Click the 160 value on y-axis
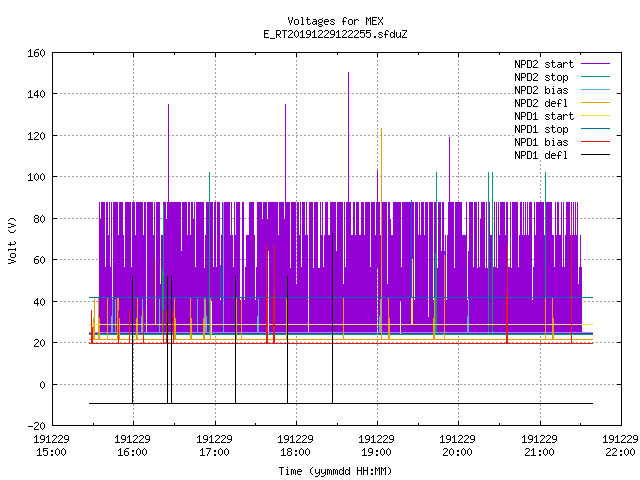 click(36, 53)
